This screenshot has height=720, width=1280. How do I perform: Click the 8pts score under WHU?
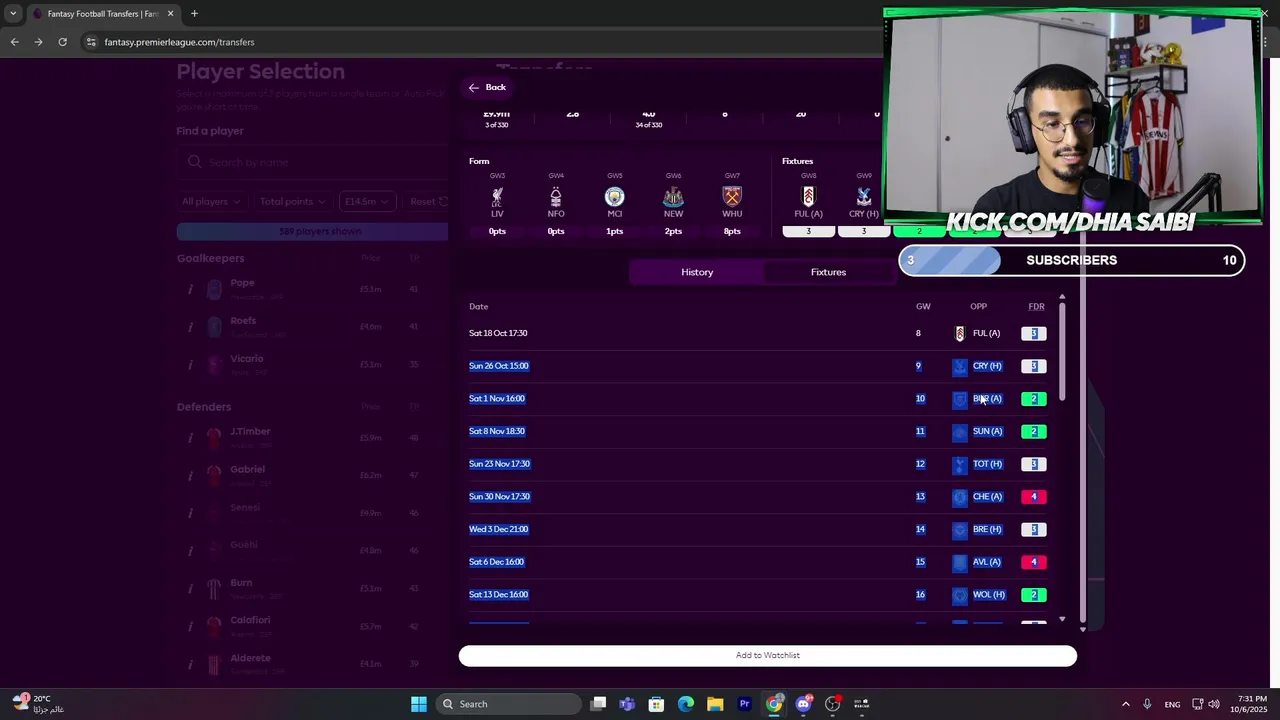[732, 232]
